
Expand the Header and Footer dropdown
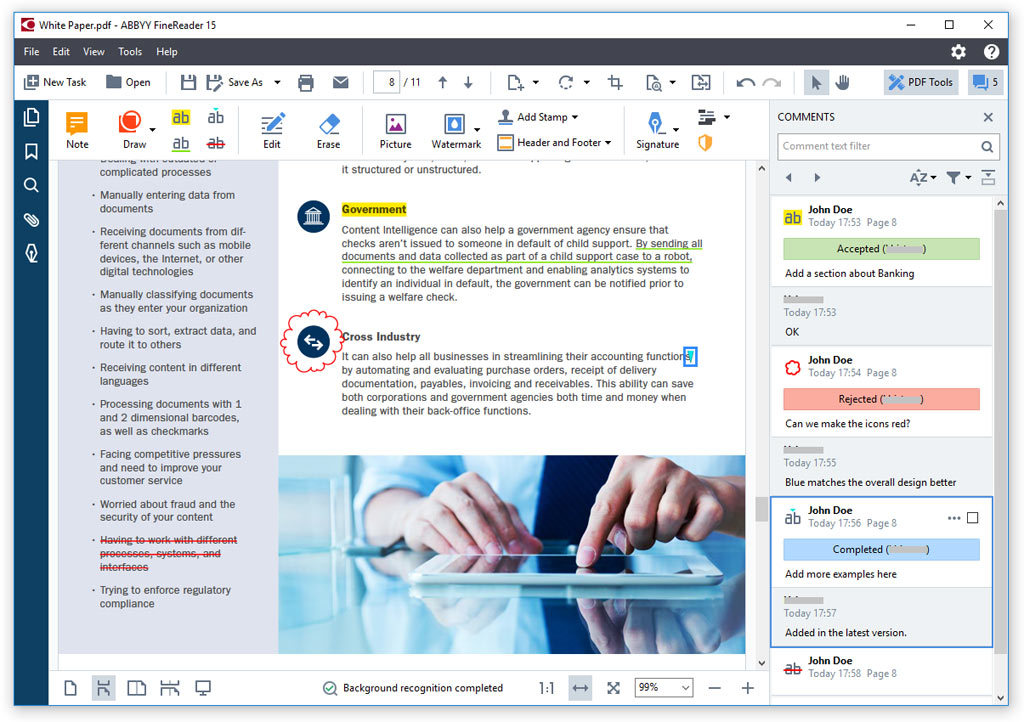608,143
